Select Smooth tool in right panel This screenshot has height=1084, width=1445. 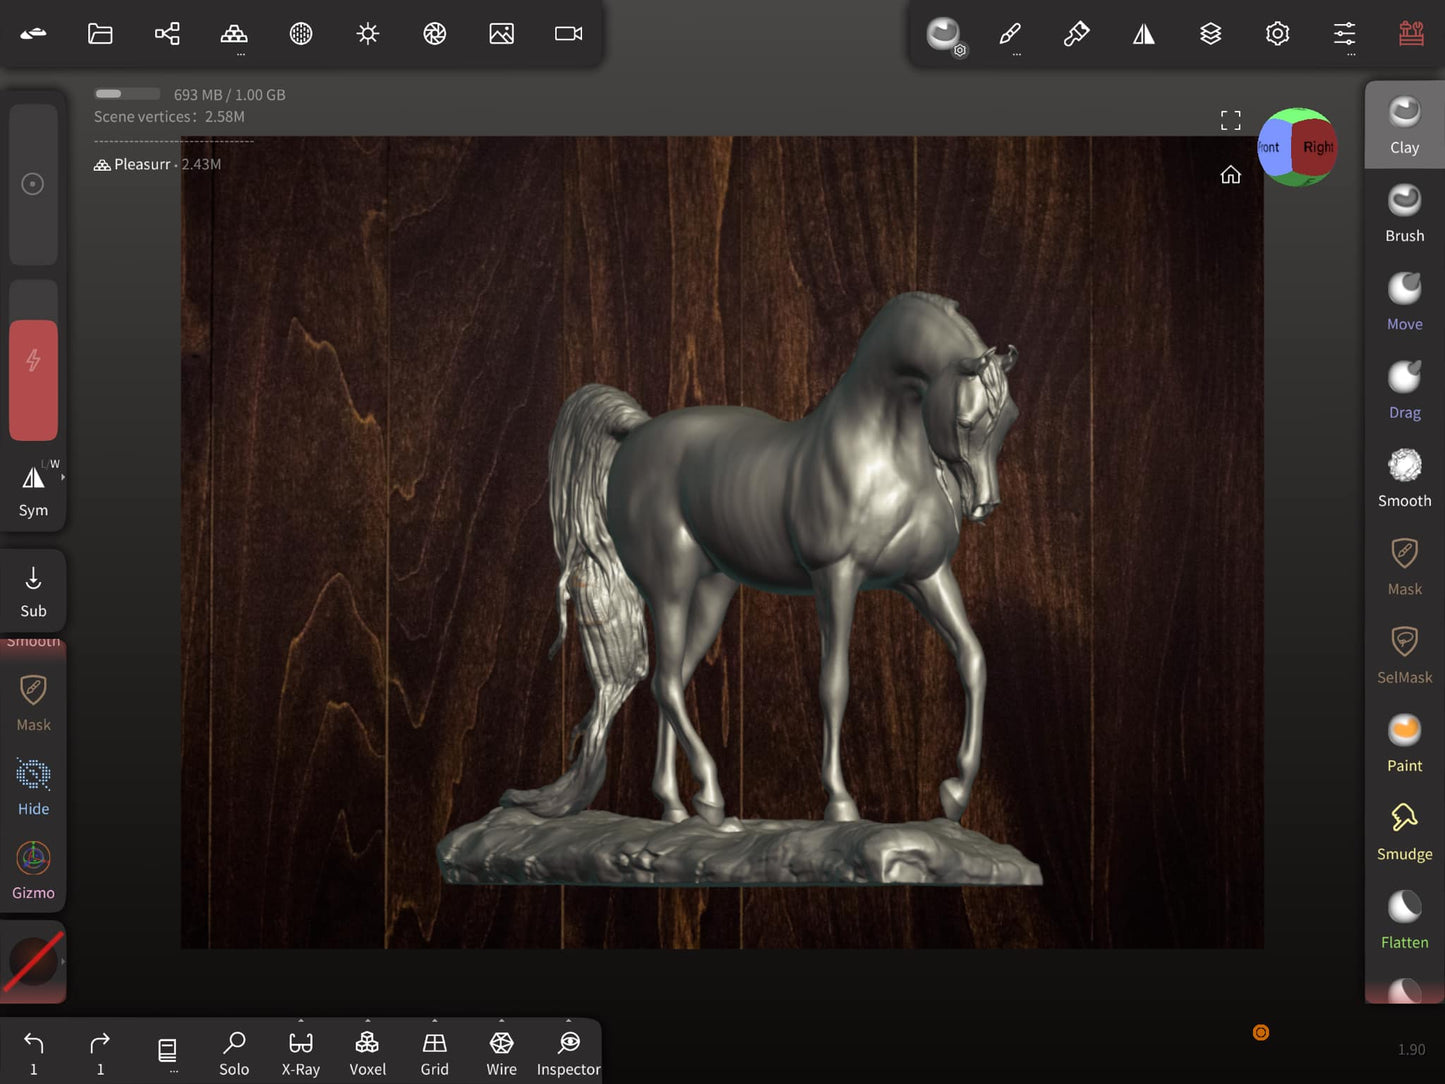pos(1405,478)
